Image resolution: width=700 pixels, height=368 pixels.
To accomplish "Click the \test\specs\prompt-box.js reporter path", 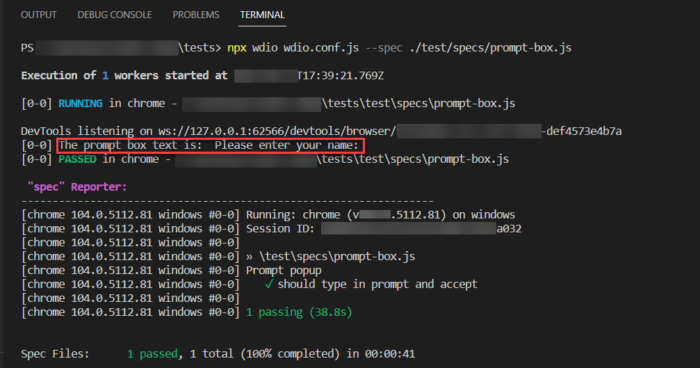I will (x=337, y=256).
